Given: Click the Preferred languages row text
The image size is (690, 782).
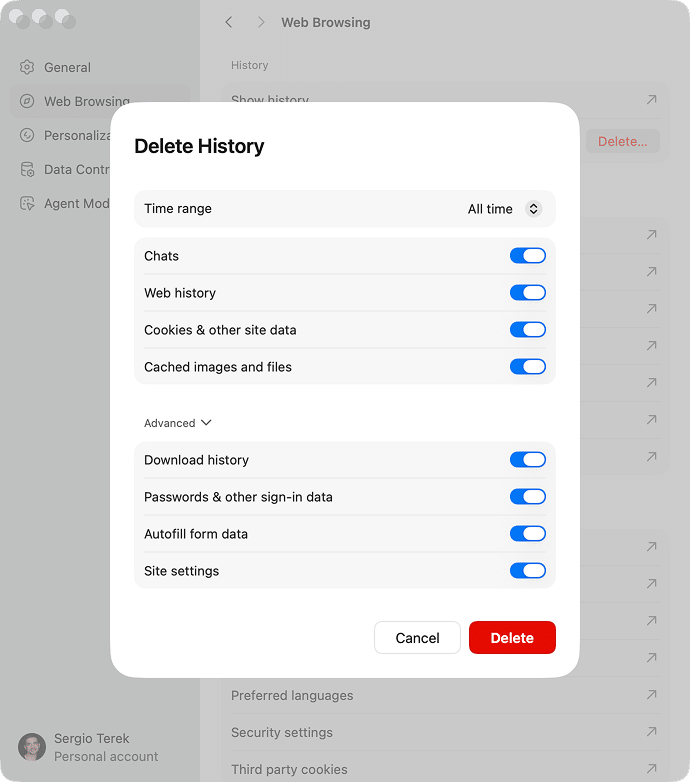Looking at the screenshot, I should (292, 695).
